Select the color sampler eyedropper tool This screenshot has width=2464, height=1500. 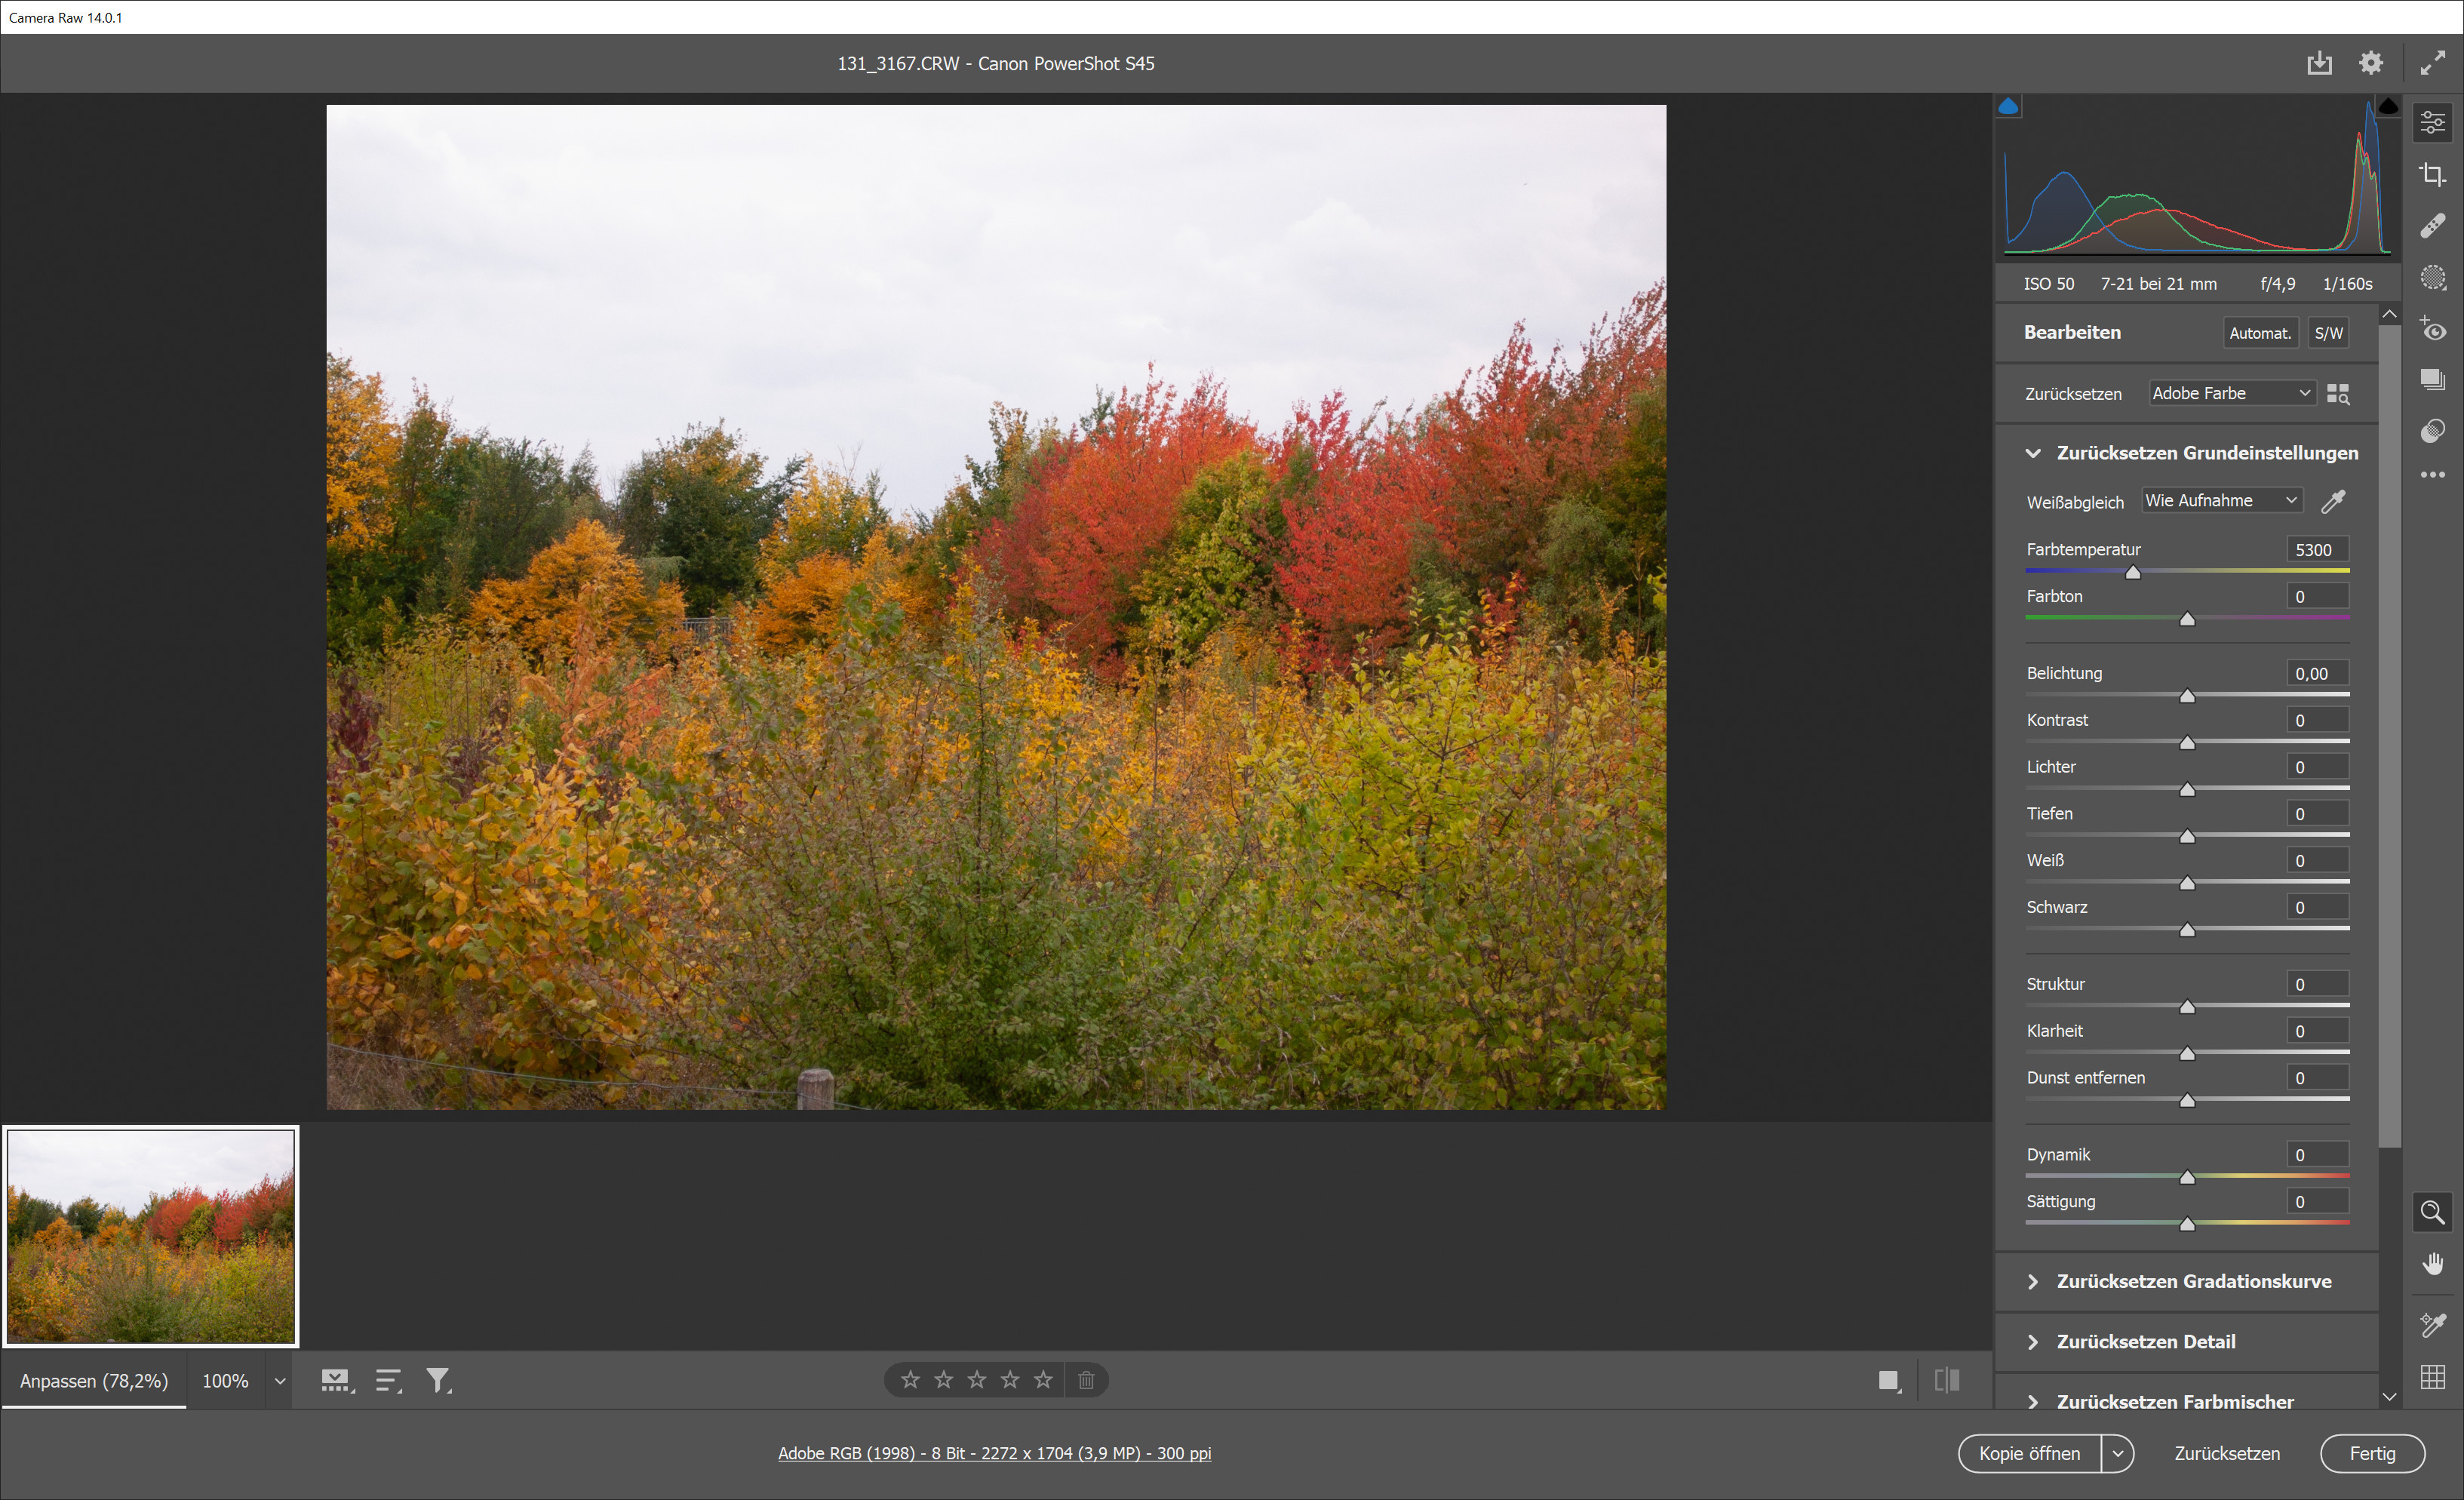click(2432, 1325)
